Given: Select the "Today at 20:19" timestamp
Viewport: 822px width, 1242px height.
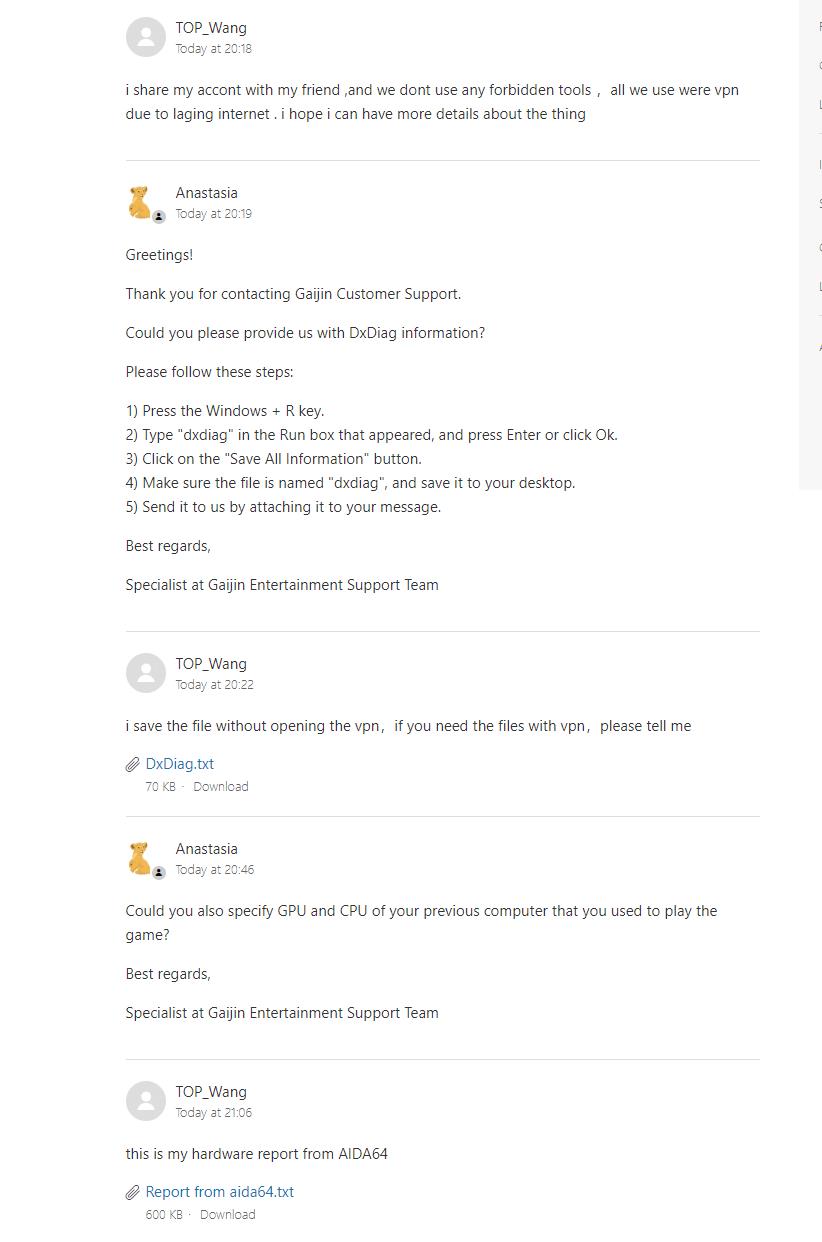Looking at the screenshot, I should (x=214, y=214).
